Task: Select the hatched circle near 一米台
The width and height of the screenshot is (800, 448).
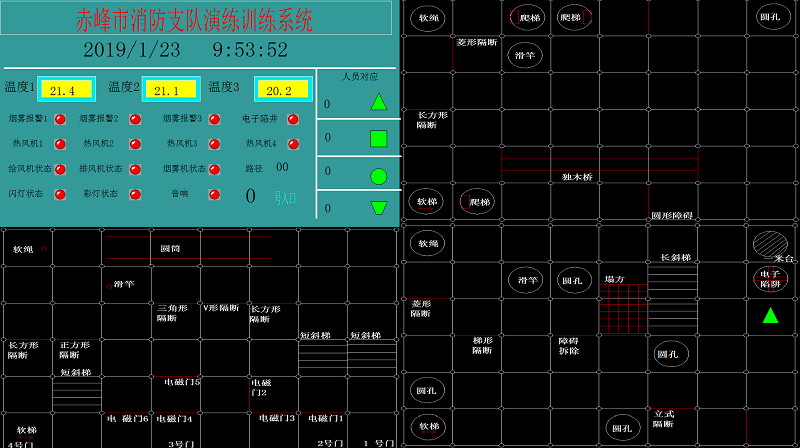Action: pyautogui.click(x=769, y=242)
